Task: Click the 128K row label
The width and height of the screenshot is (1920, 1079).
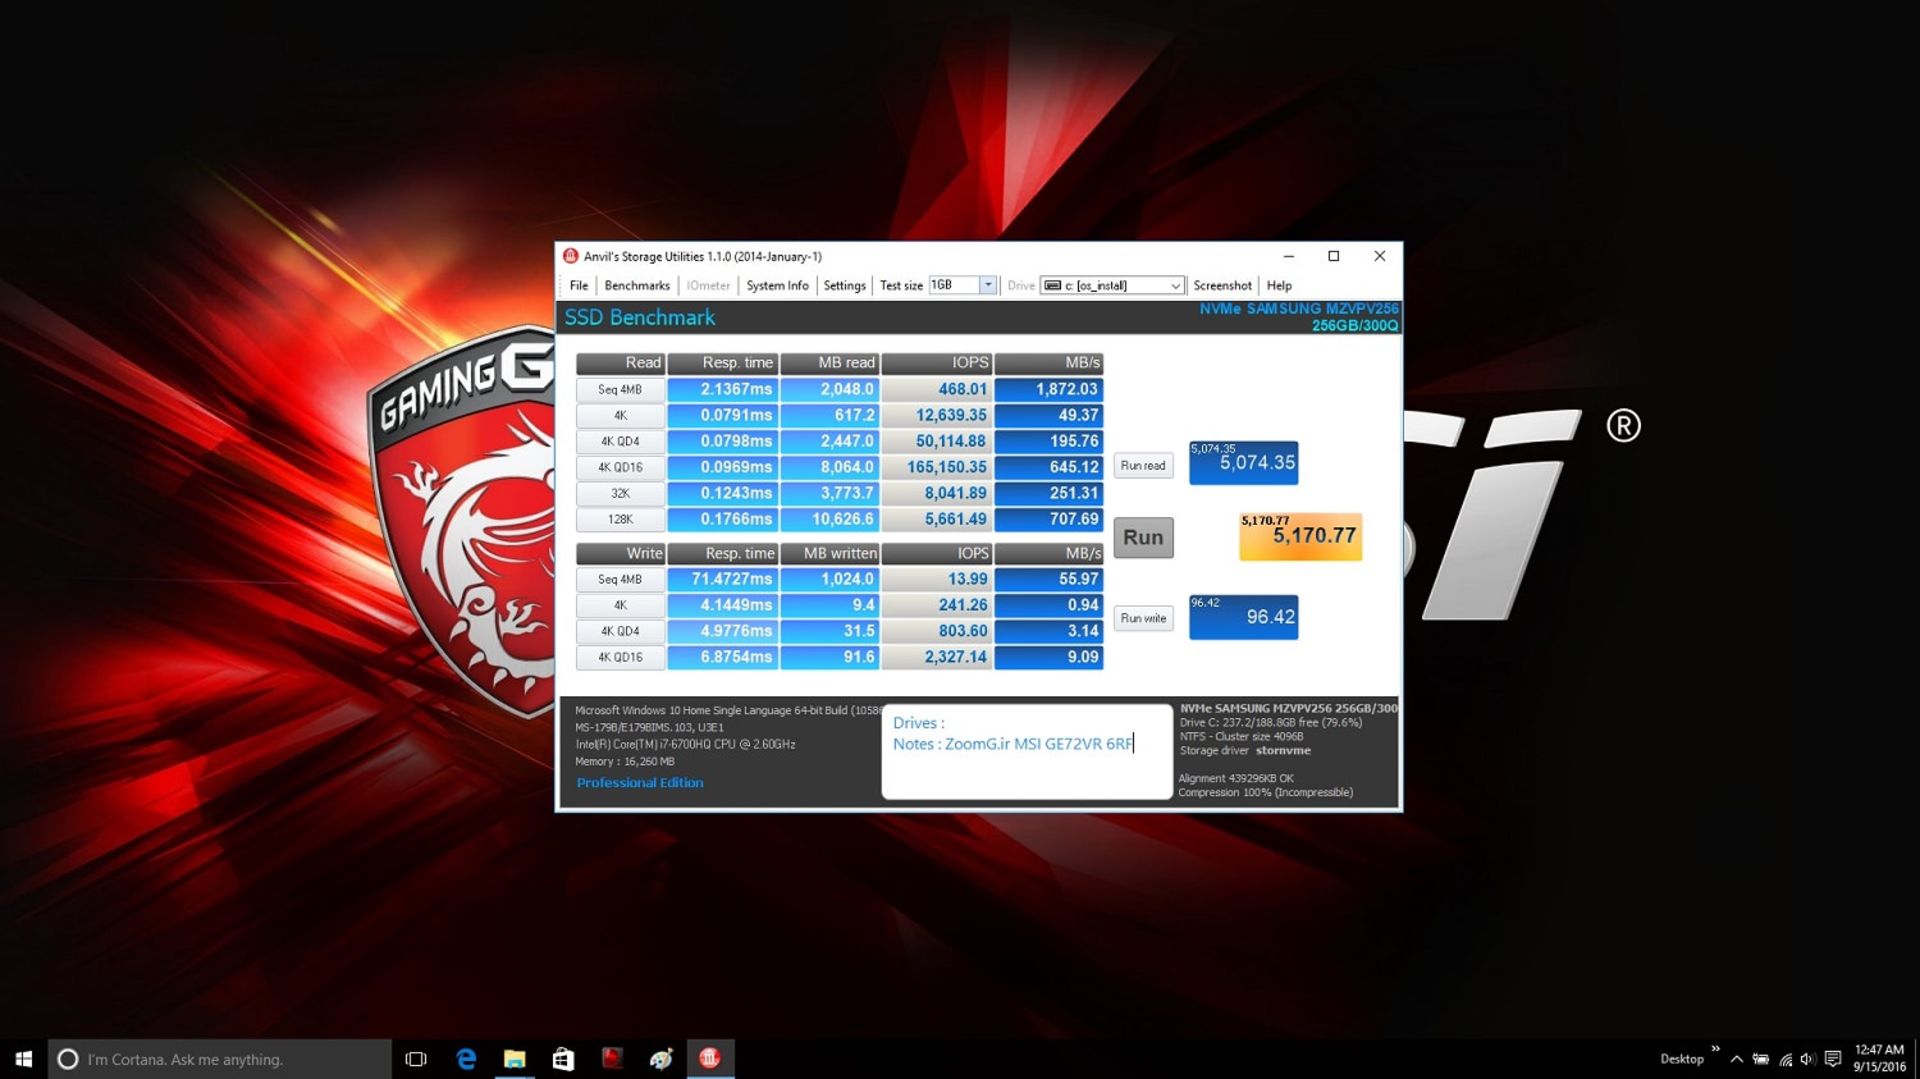Action: point(620,520)
